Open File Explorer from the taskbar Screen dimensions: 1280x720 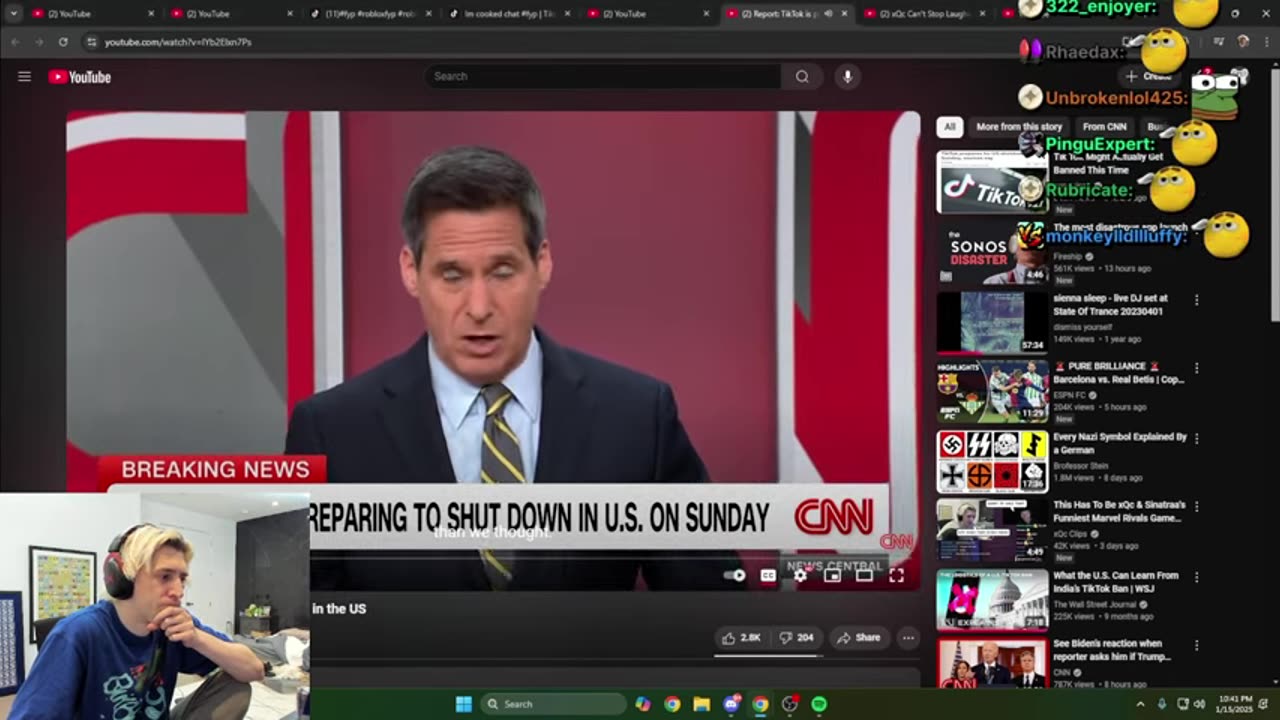pyautogui.click(x=702, y=704)
